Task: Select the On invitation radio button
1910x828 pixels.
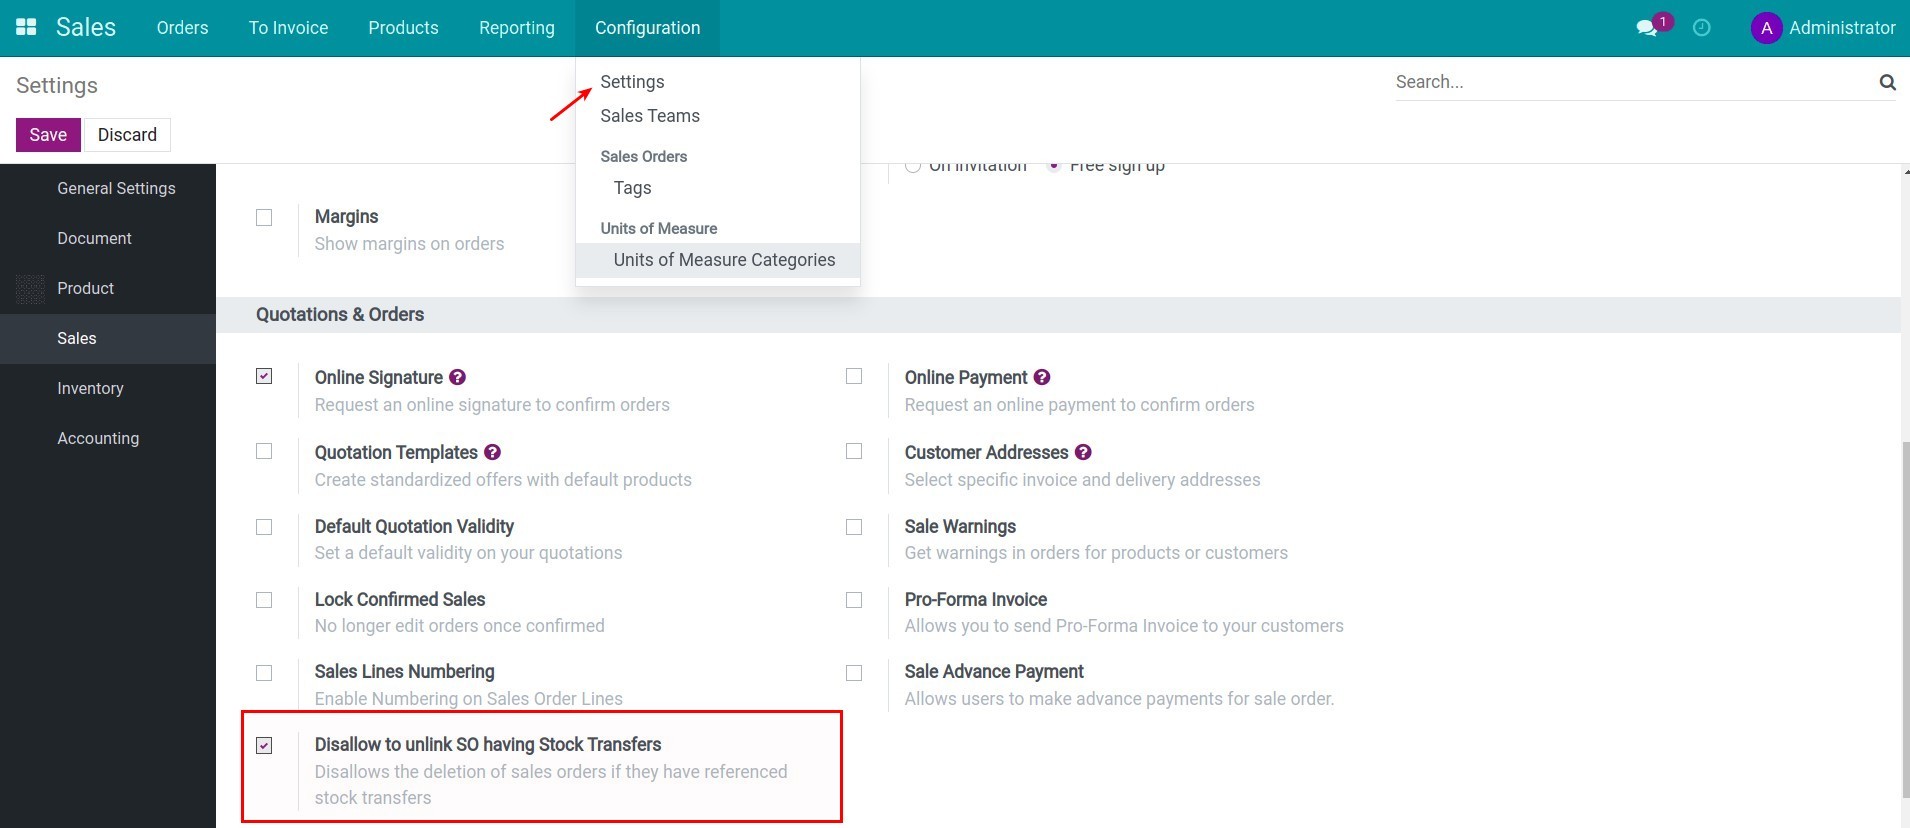Action: (913, 164)
